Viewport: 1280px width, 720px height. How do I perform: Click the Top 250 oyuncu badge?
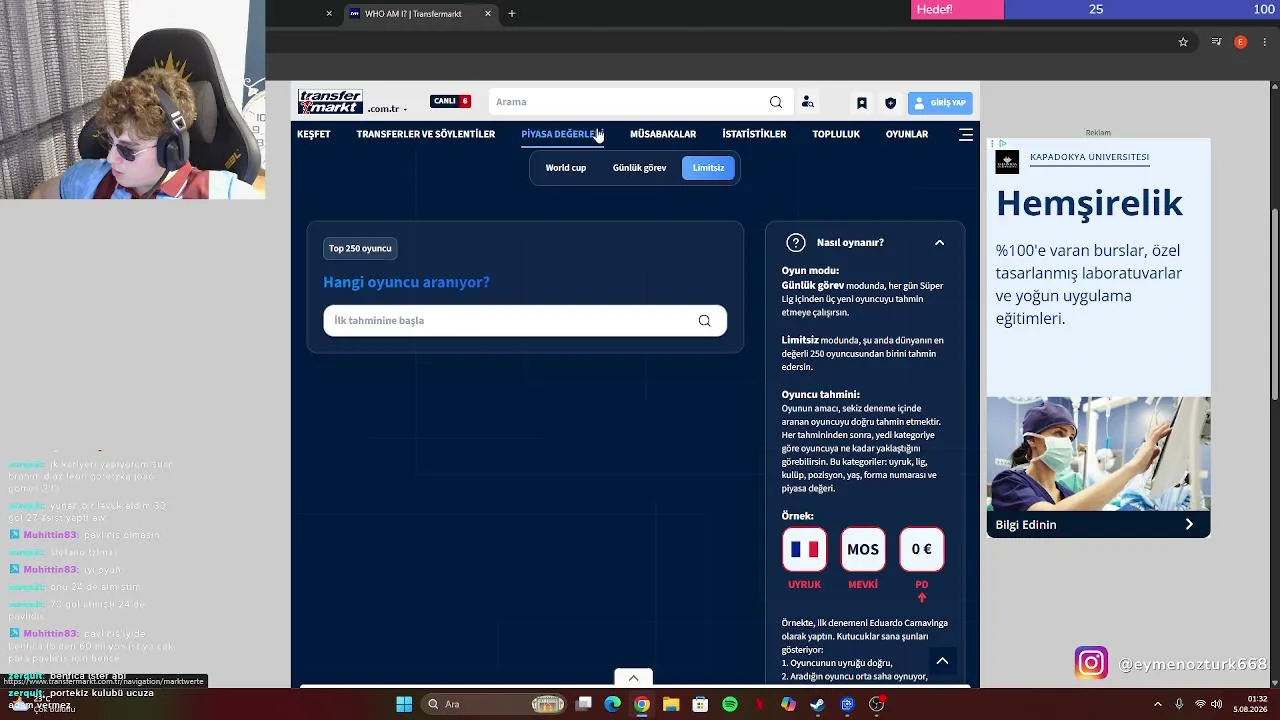[360, 248]
